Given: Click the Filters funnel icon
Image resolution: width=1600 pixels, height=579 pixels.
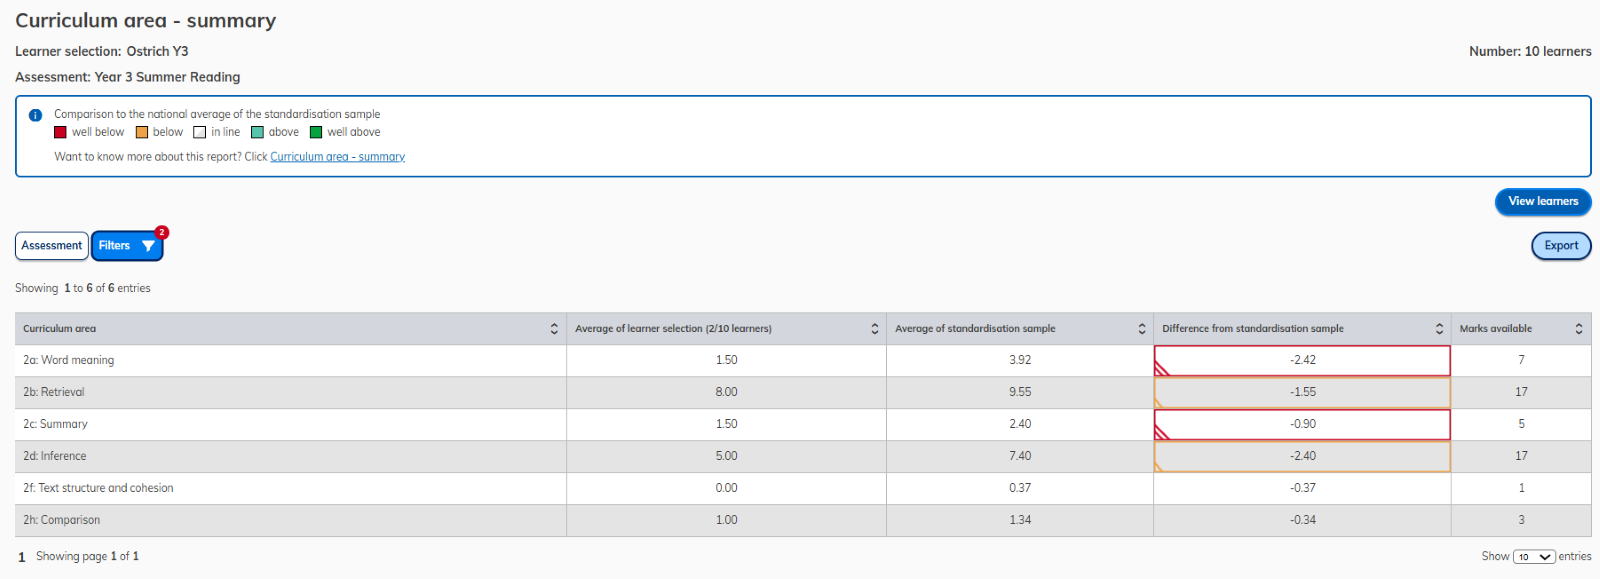Looking at the screenshot, I should click(148, 246).
